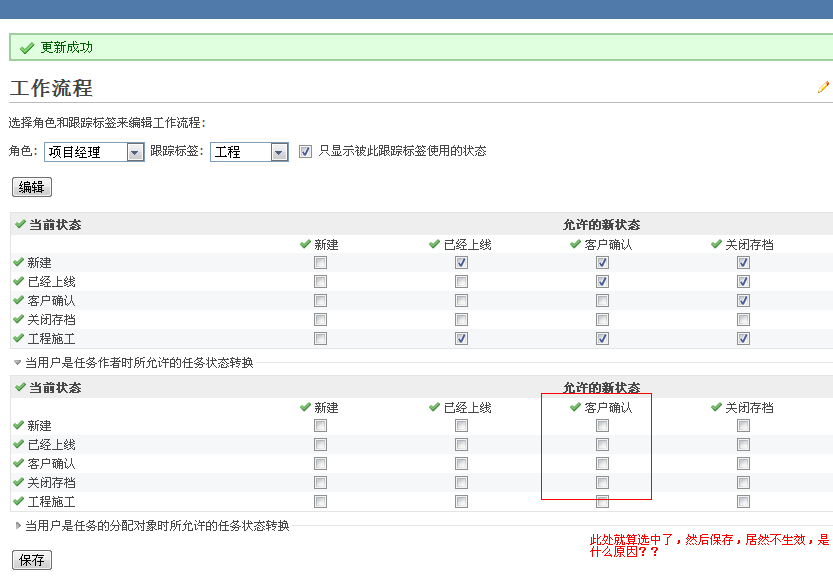Check 客户确认 to 已经上线 transition in upper table
Viewport: 833px width, 585px height.
(x=461, y=301)
